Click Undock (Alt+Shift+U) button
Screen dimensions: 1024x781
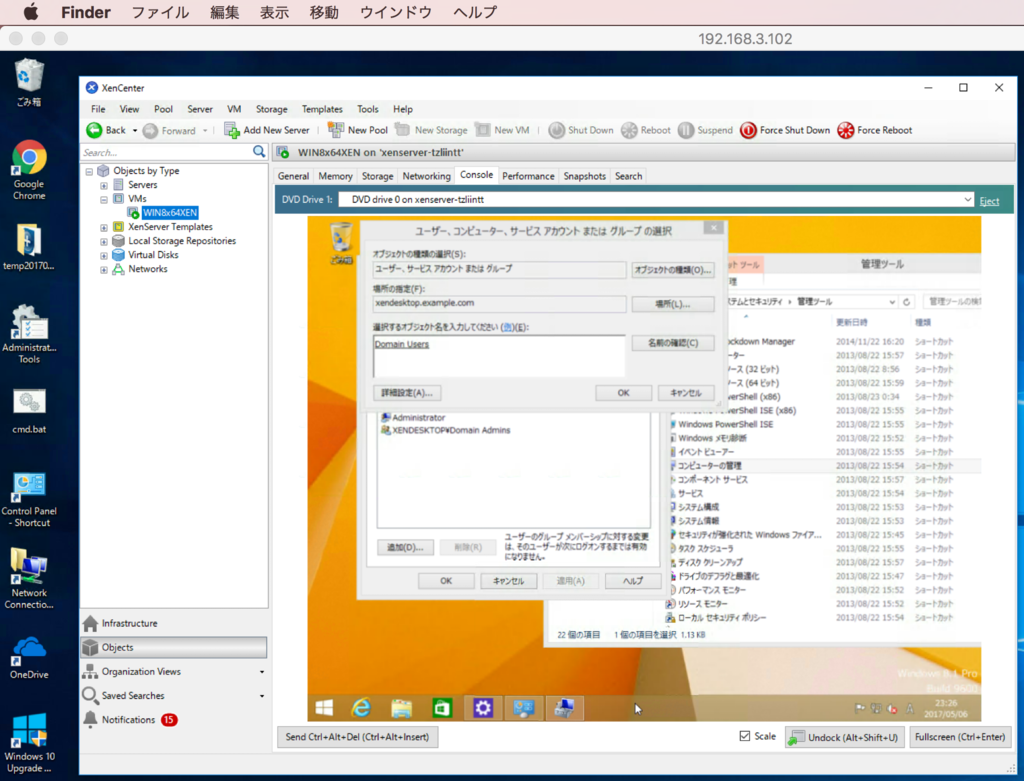click(x=845, y=737)
